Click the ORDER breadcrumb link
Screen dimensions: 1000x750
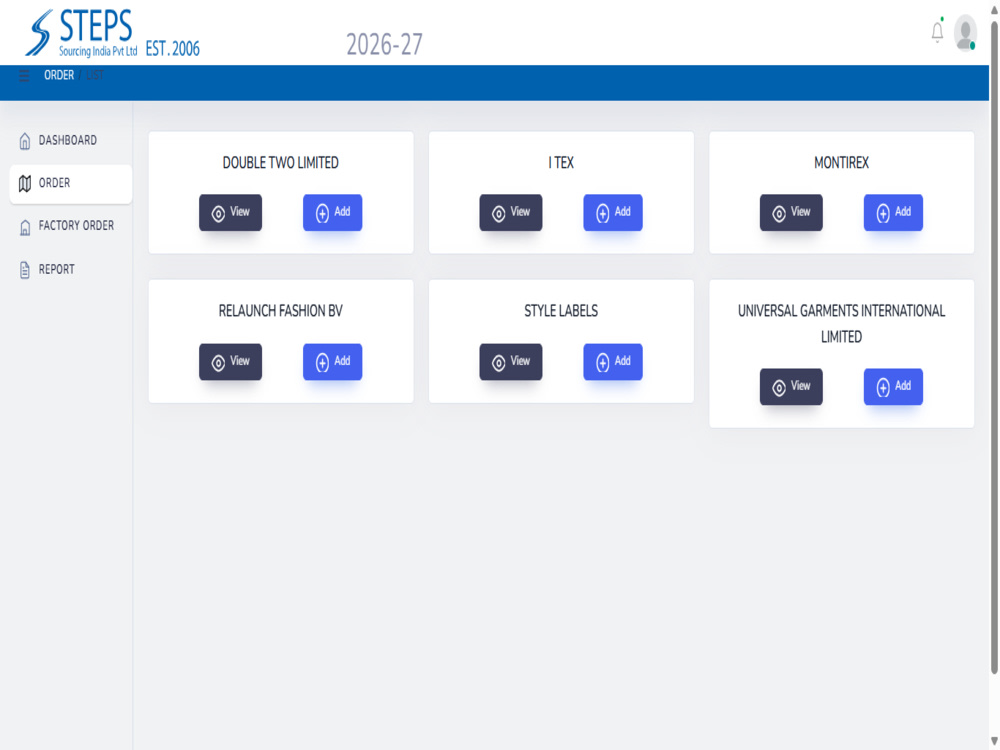click(59, 75)
